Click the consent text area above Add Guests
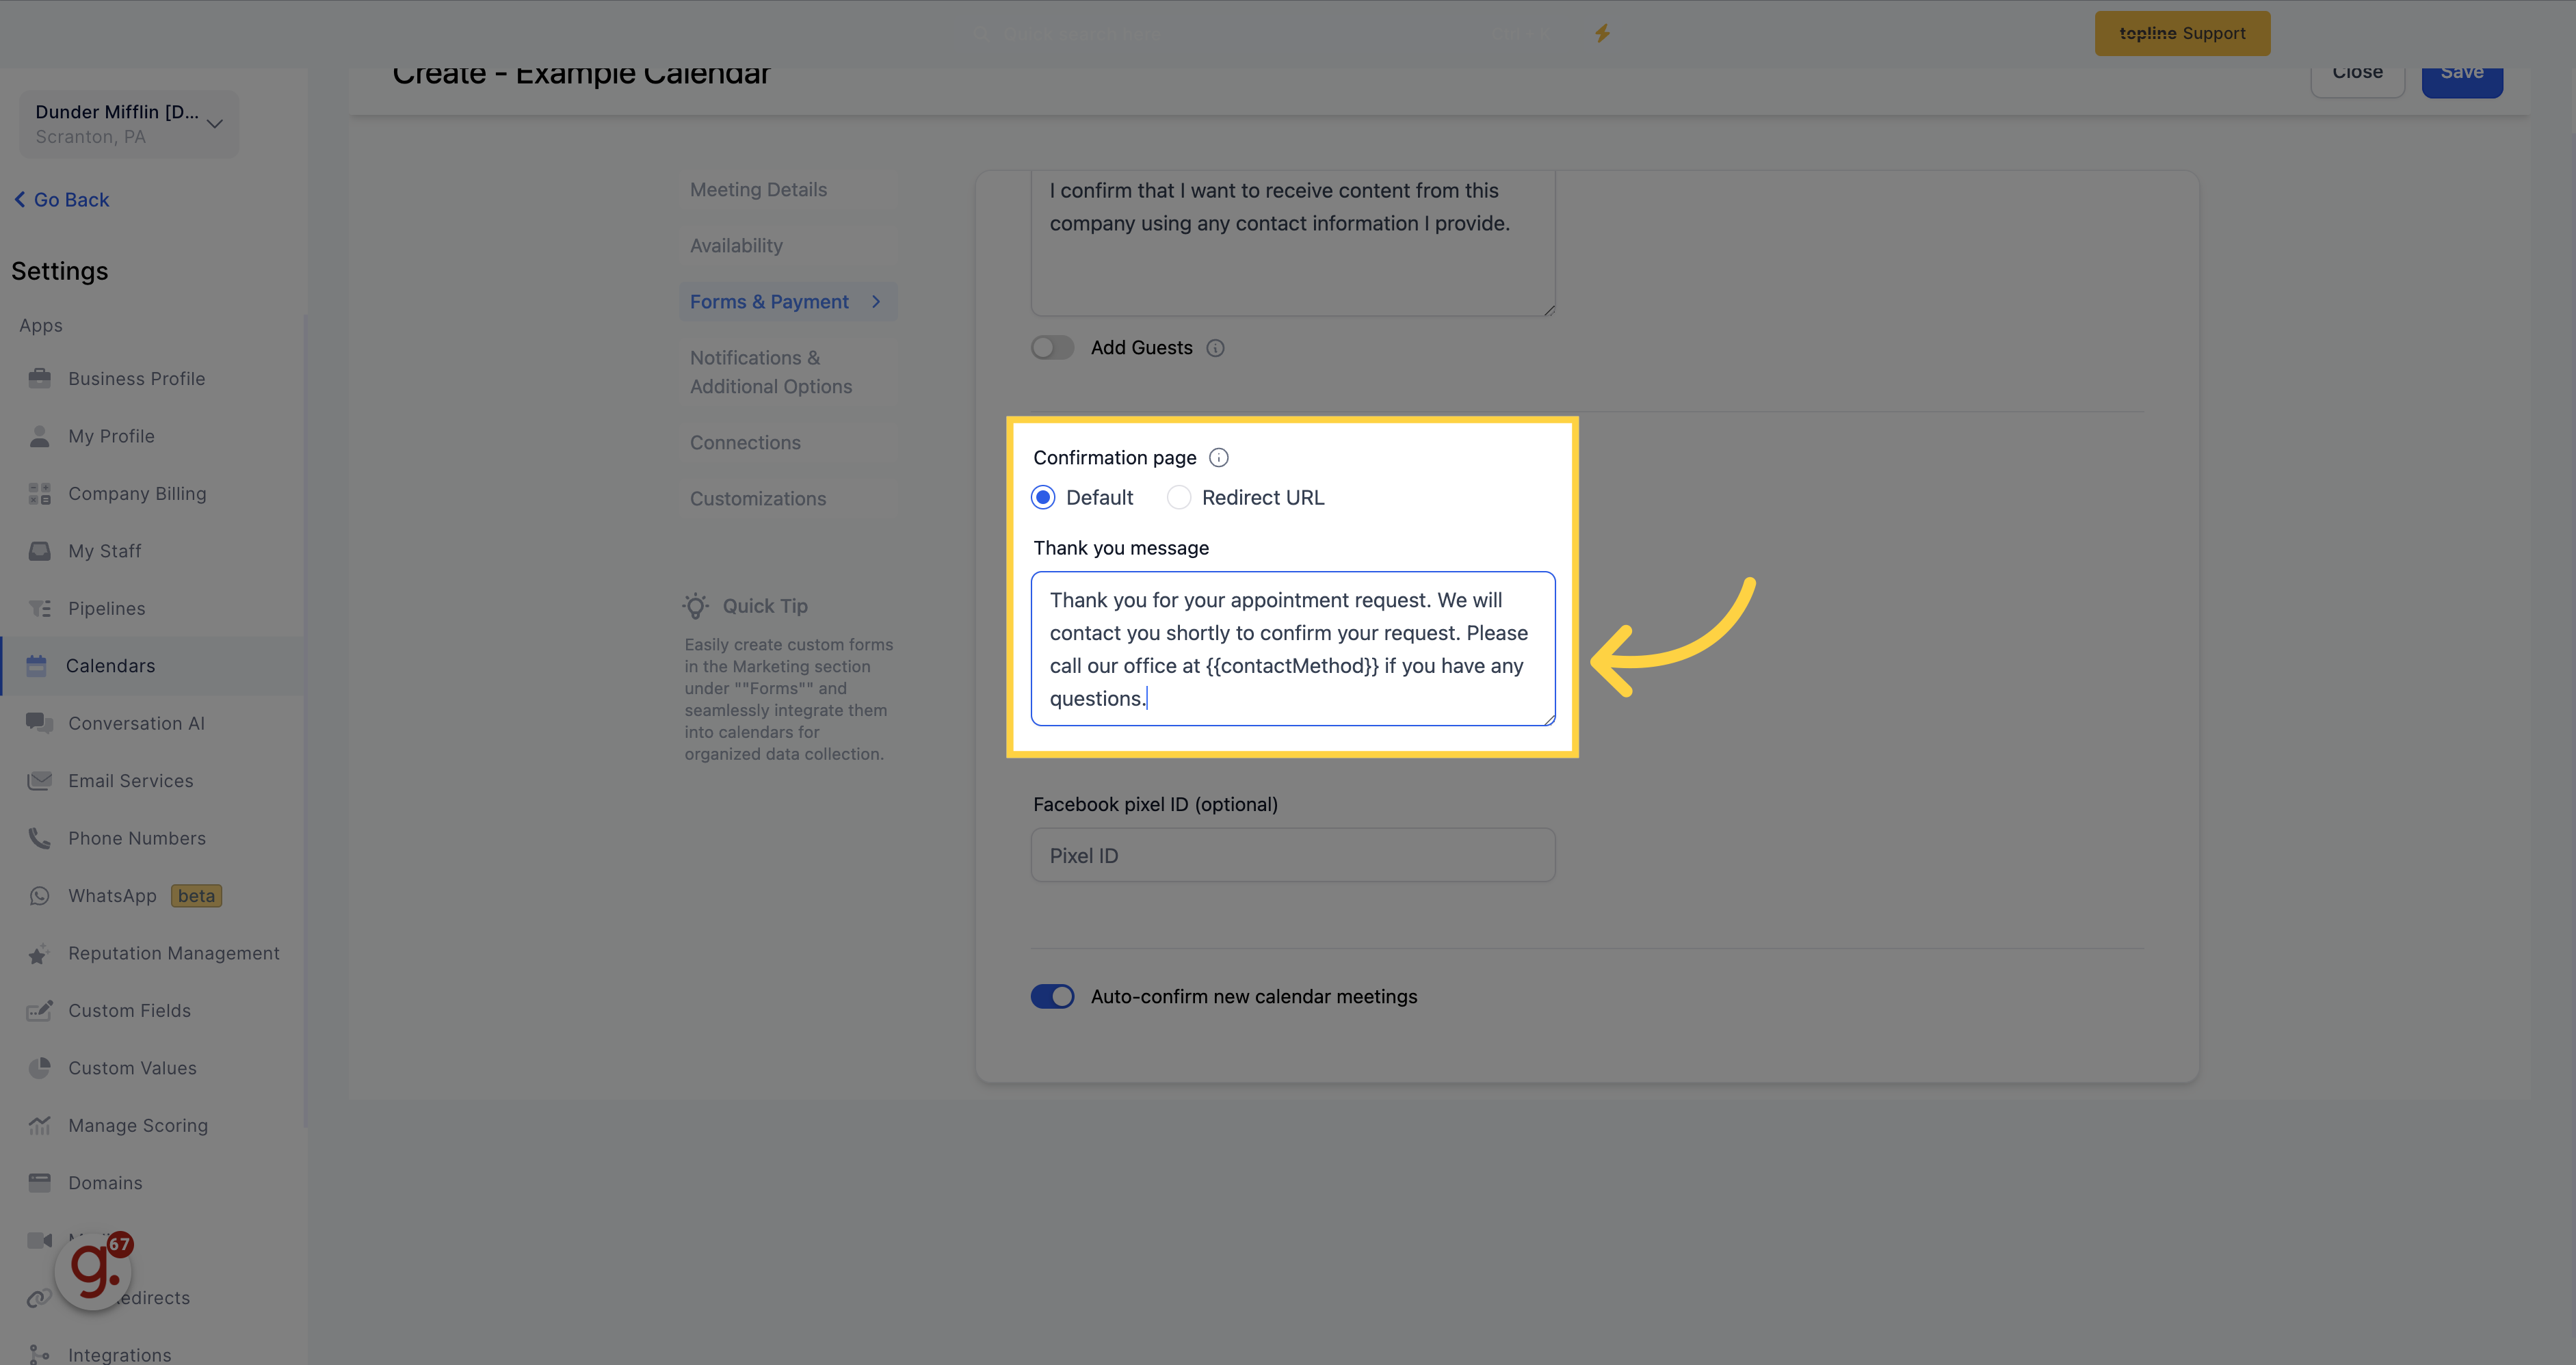Viewport: 2576px width, 1365px height. (1293, 243)
